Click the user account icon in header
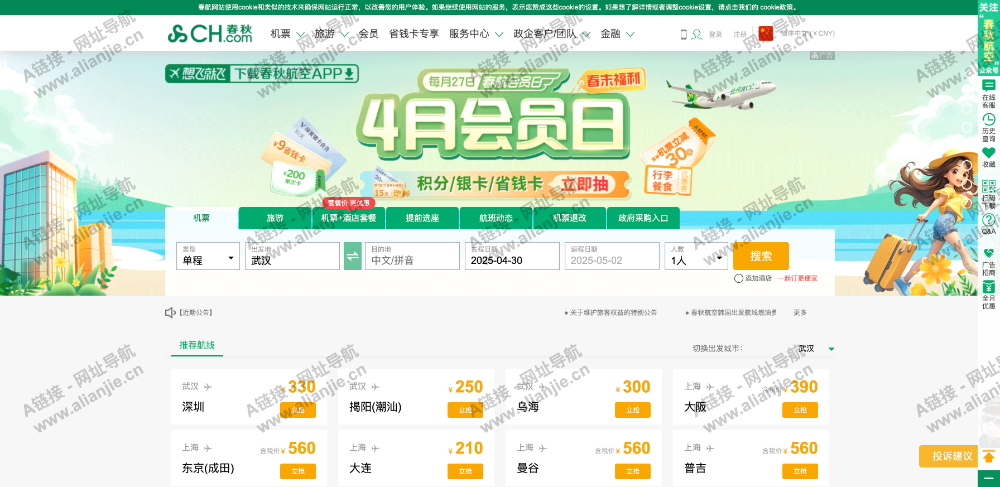The image size is (1000, 487). pos(697,34)
